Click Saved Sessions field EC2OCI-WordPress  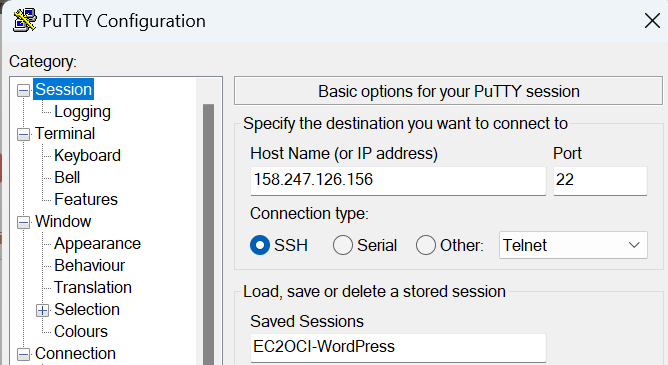point(398,348)
